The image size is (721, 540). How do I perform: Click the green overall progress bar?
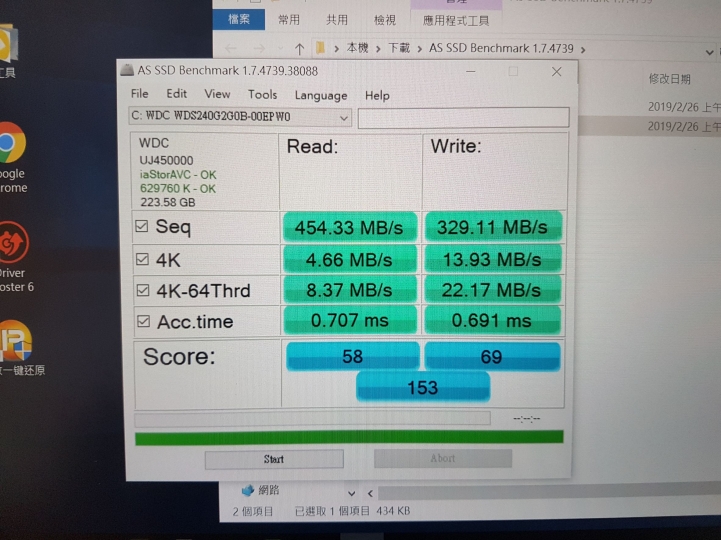(349, 437)
